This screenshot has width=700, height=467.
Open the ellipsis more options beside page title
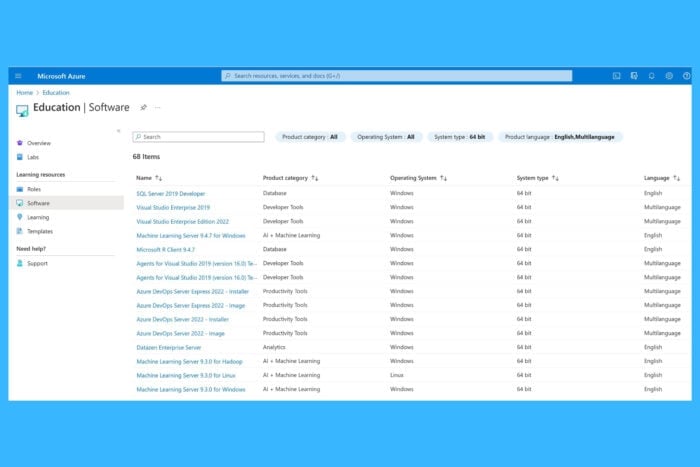click(157, 107)
